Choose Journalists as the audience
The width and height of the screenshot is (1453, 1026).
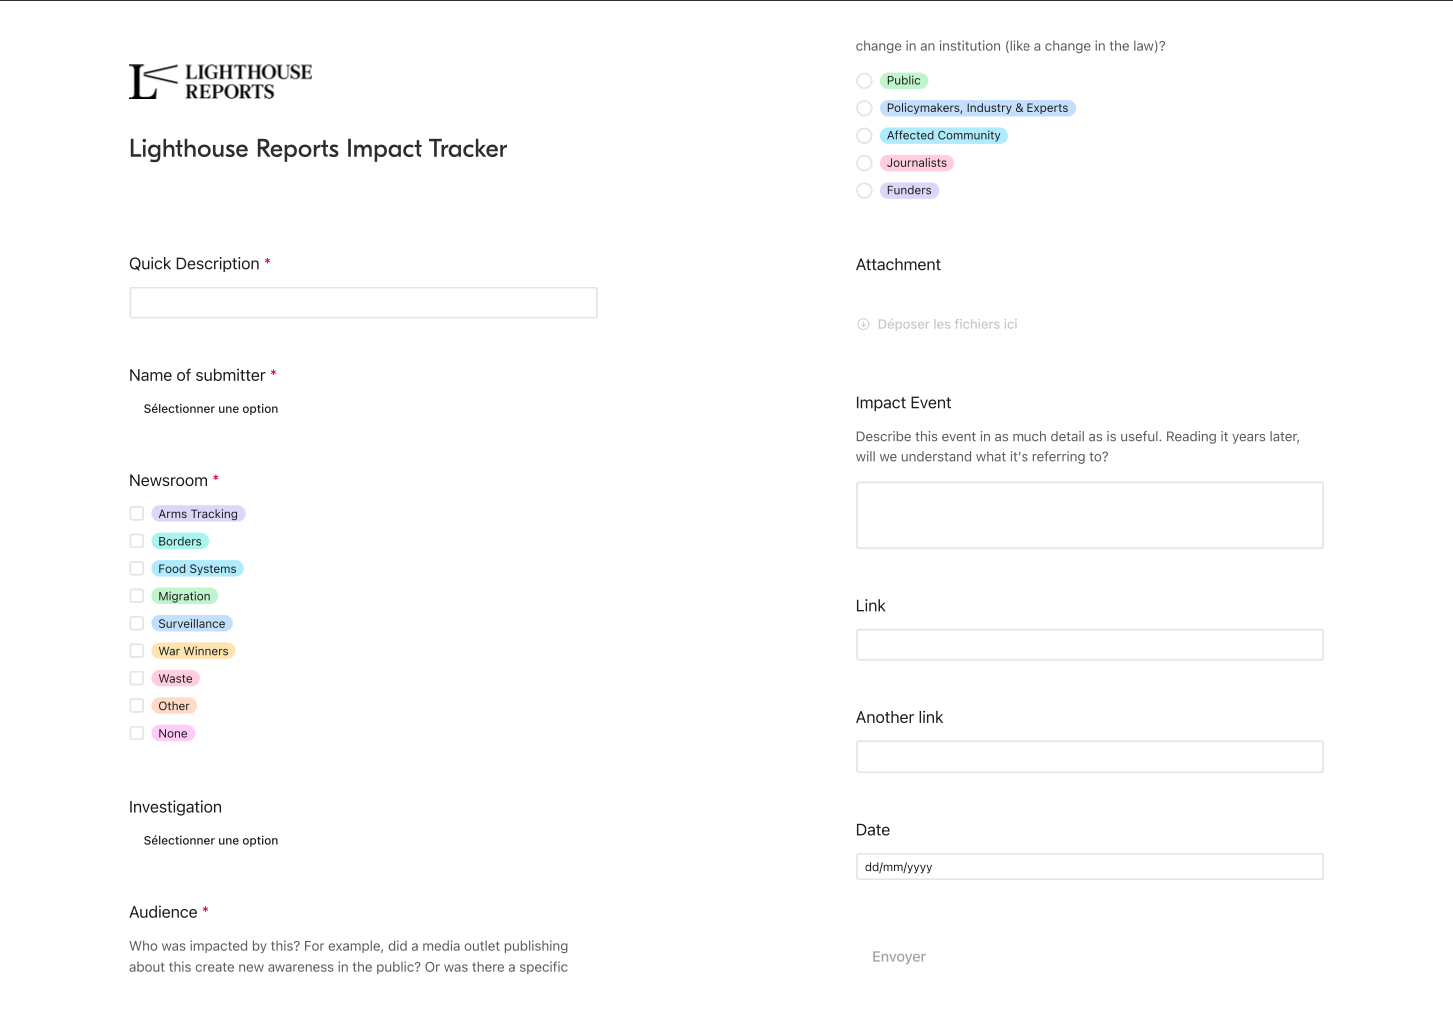coord(864,163)
